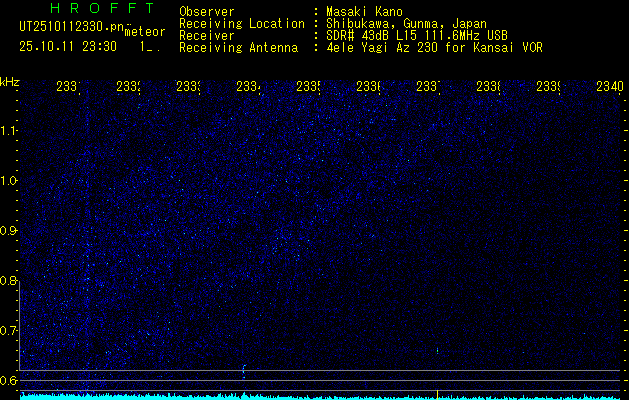Click the cyan signal level strip at bottom
629x400 pixels.
click(x=320, y=396)
